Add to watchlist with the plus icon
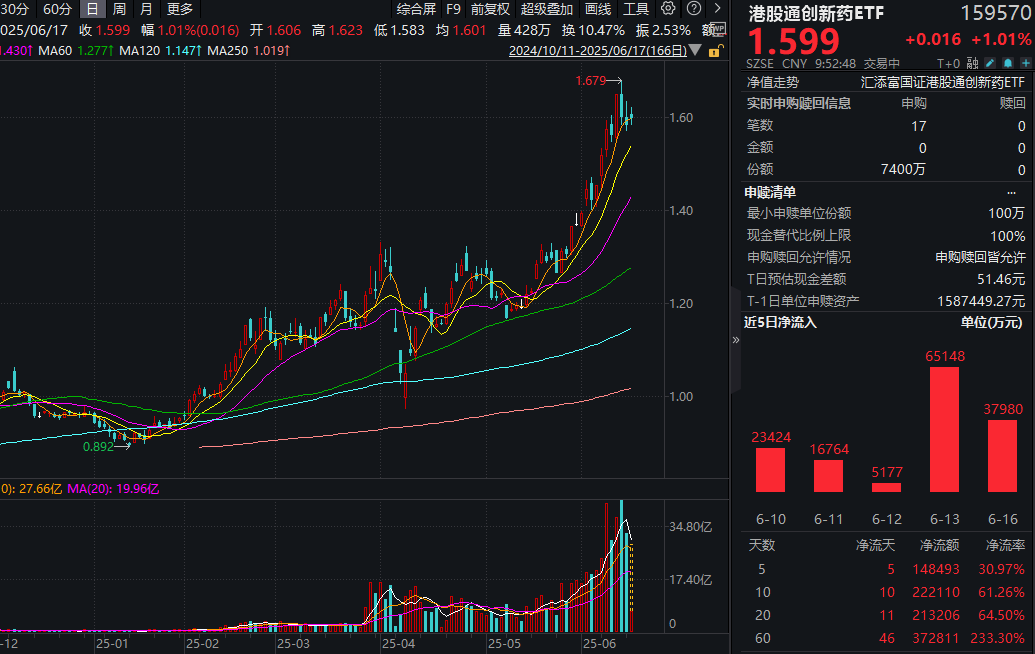The width and height of the screenshot is (1035, 654). pyautogui.click(x=1026, y=62)
